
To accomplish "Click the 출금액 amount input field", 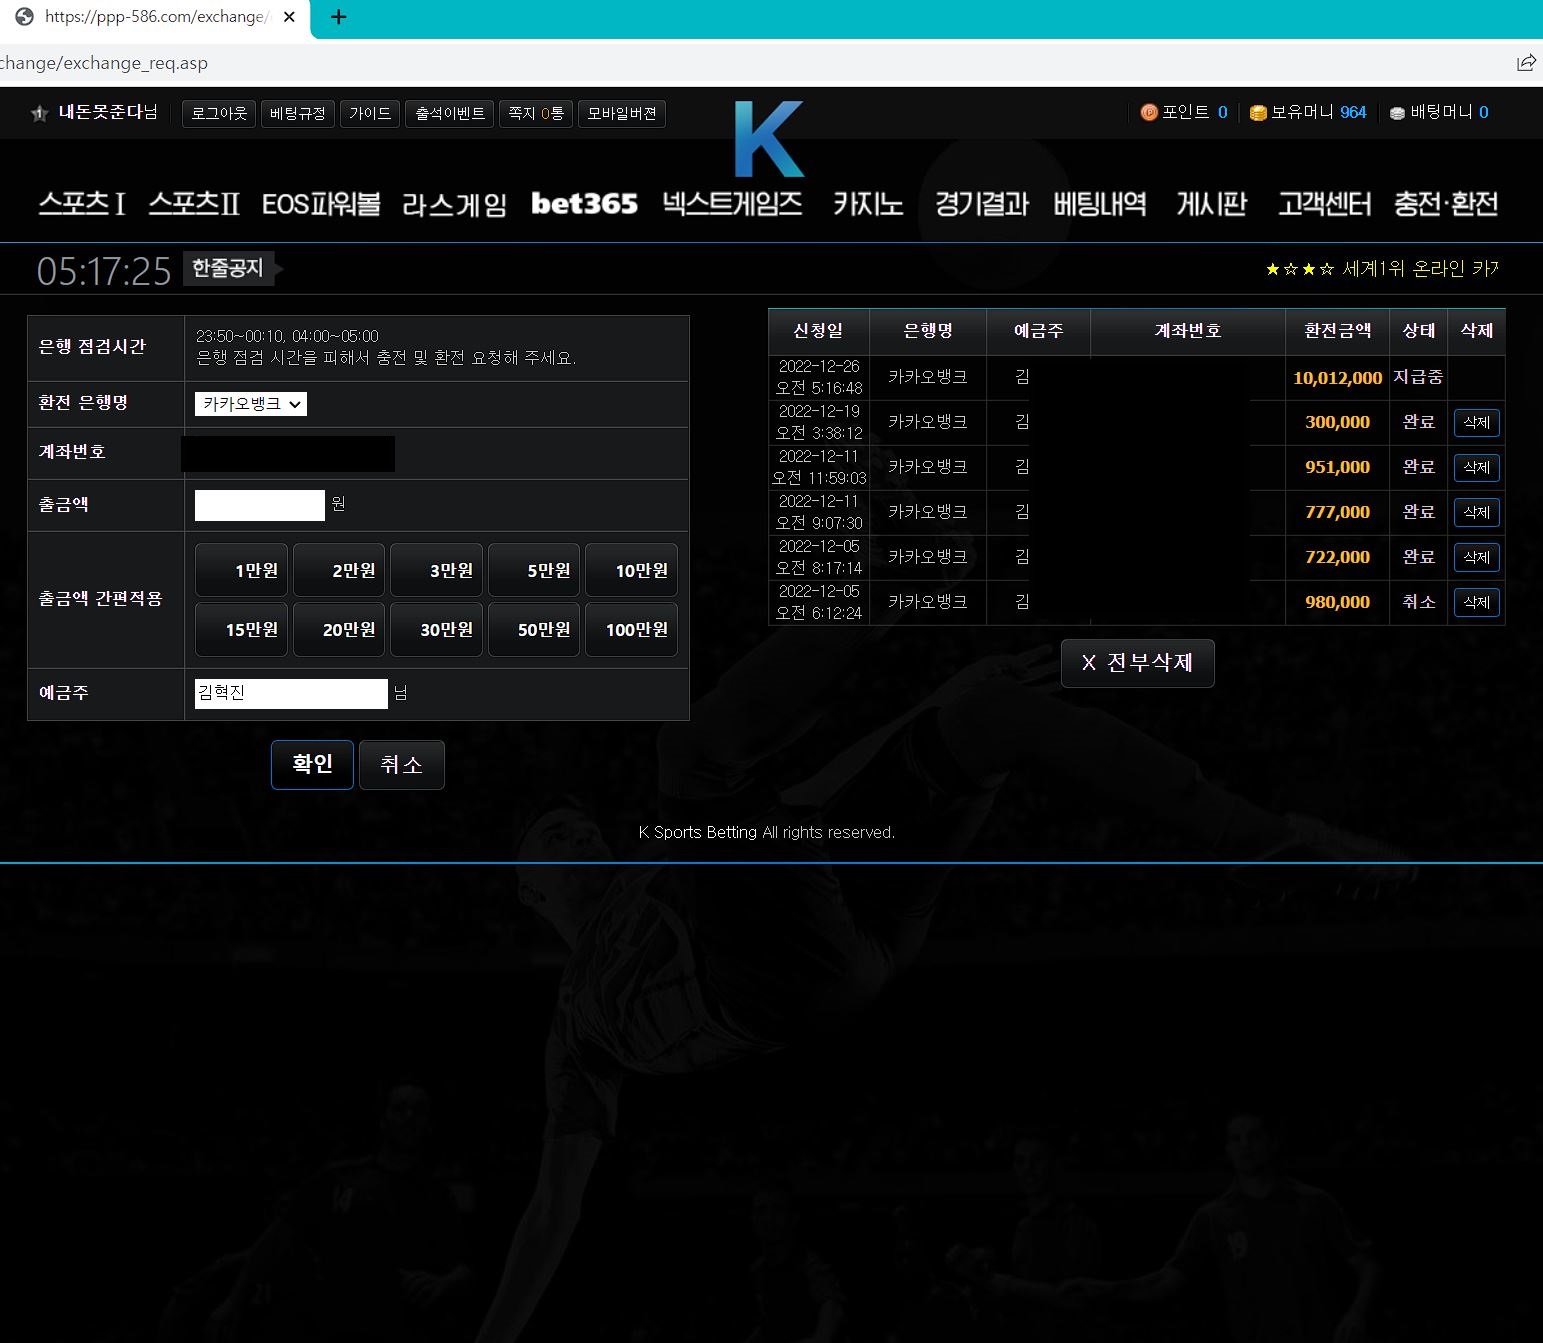I will 260,505.
